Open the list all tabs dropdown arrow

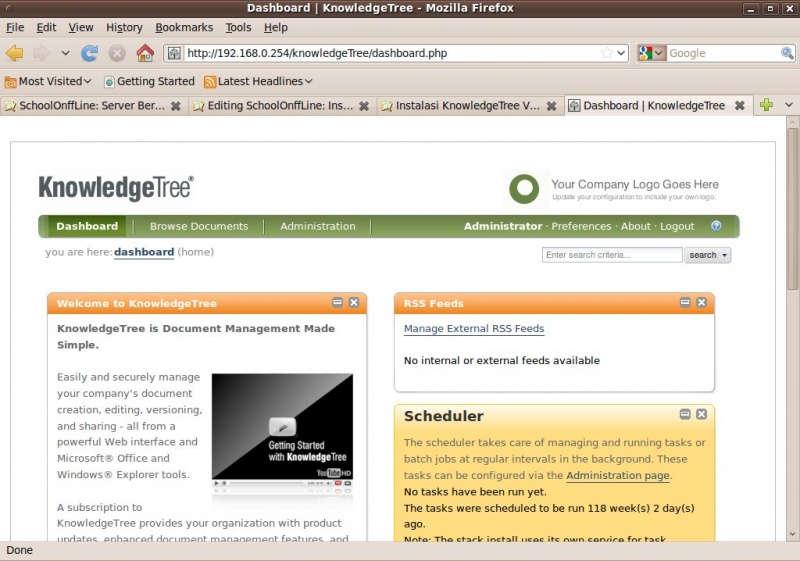tap(789, 105)
